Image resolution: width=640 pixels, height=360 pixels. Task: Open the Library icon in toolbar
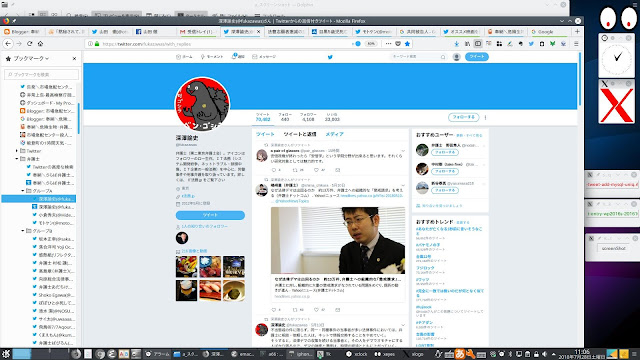[x=467, y=44]
